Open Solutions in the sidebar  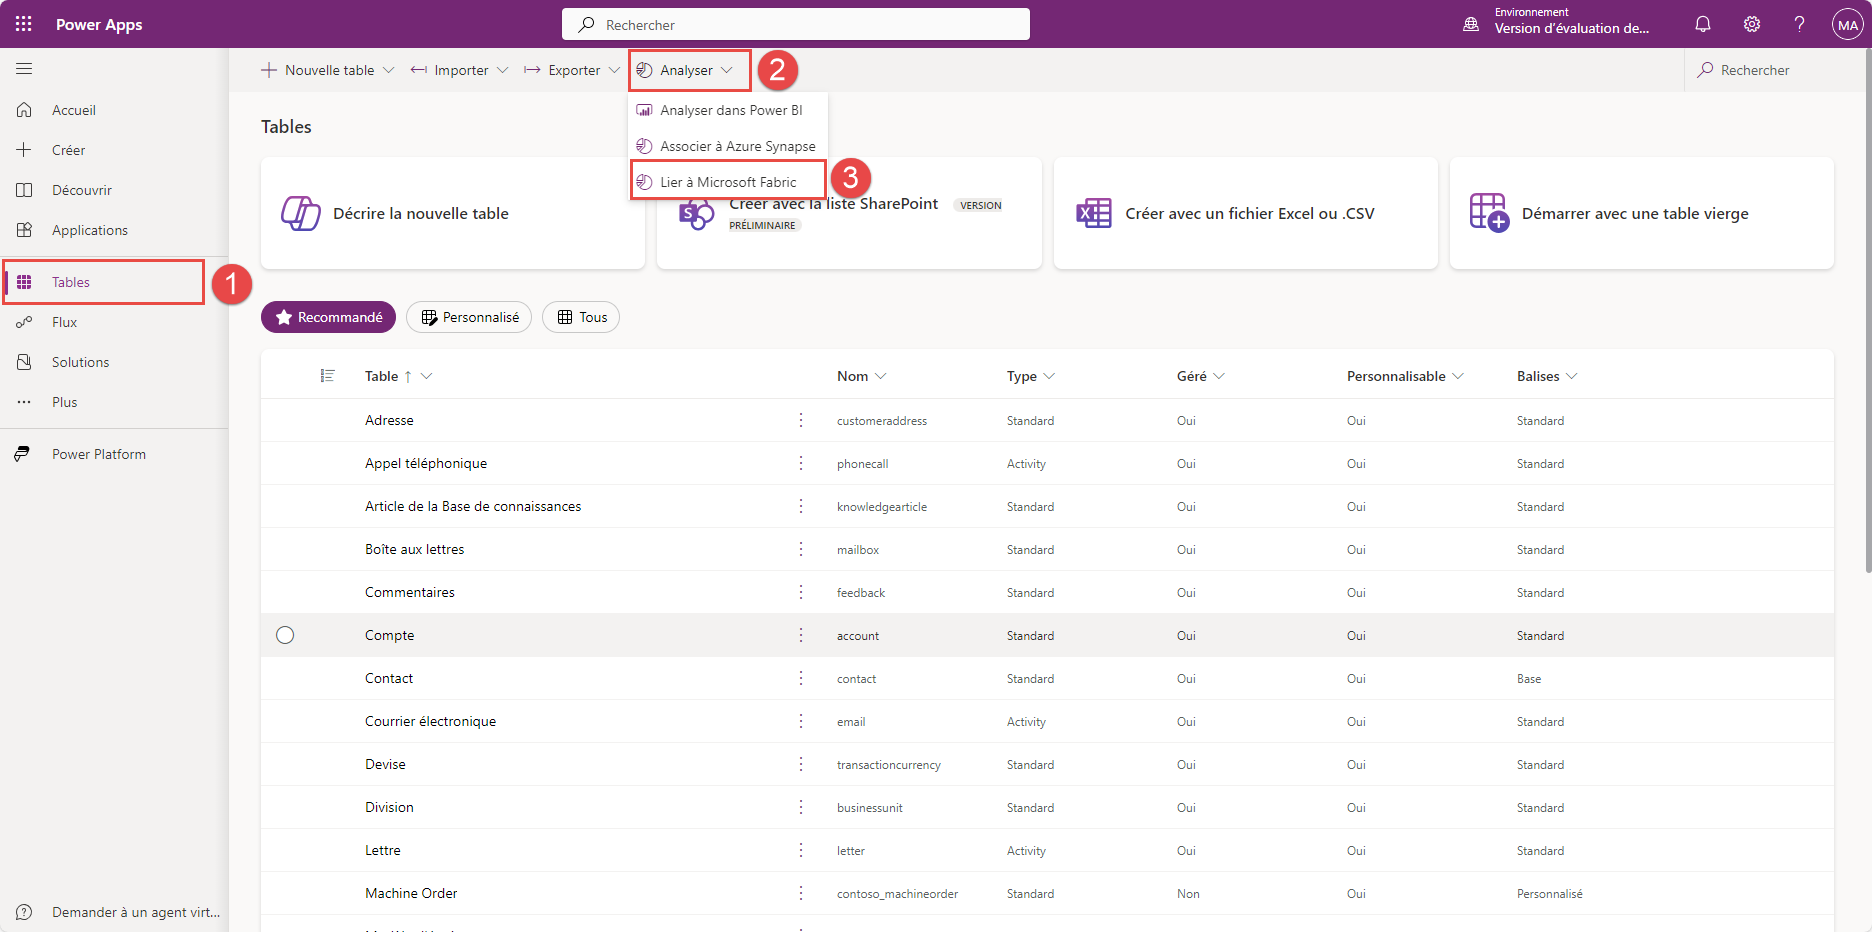click(80, 362)
